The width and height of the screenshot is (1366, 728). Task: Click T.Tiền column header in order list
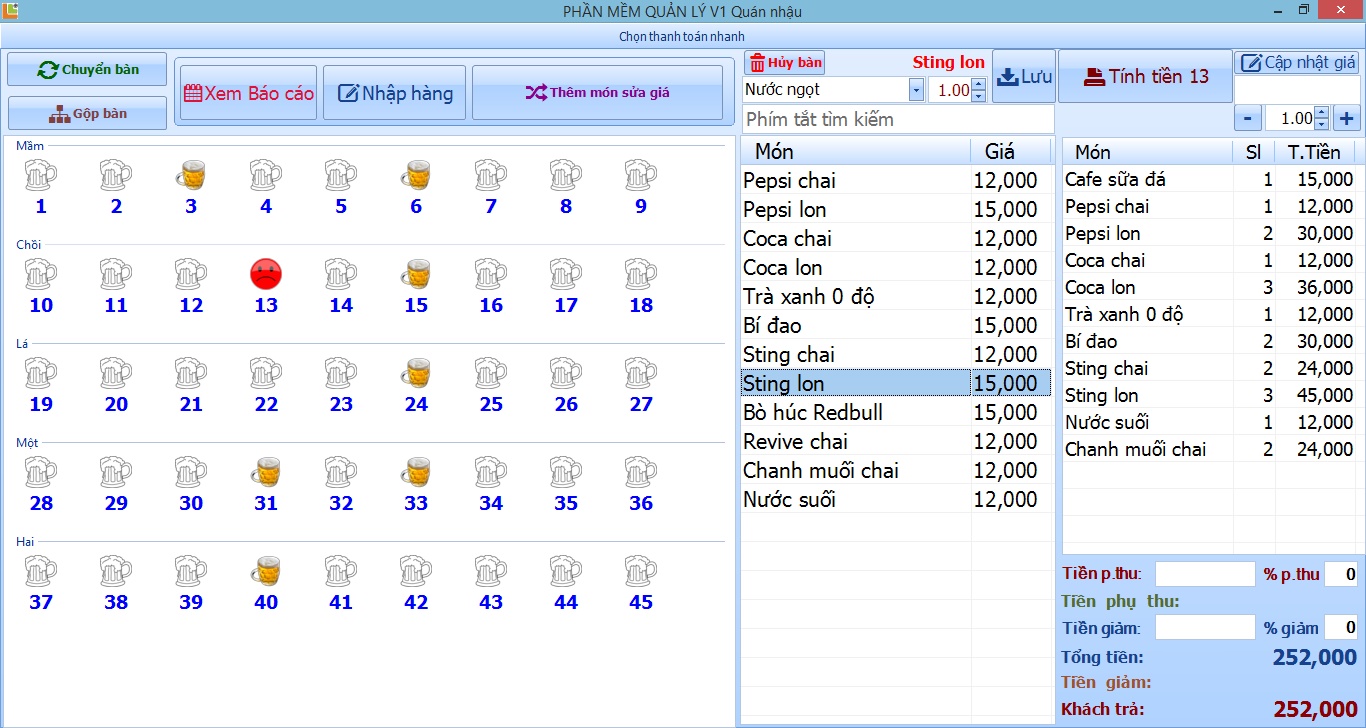tap(1315, 152)
